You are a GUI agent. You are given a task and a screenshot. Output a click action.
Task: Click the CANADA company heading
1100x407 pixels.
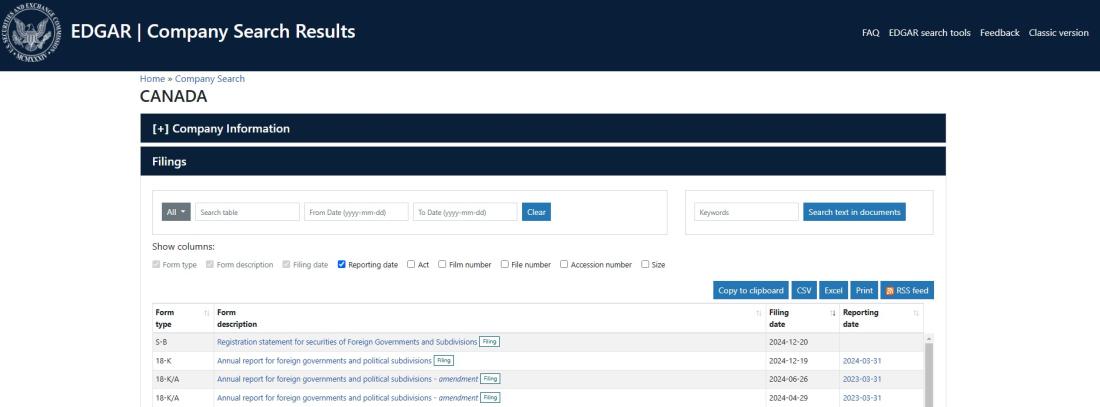coord(173,97)
